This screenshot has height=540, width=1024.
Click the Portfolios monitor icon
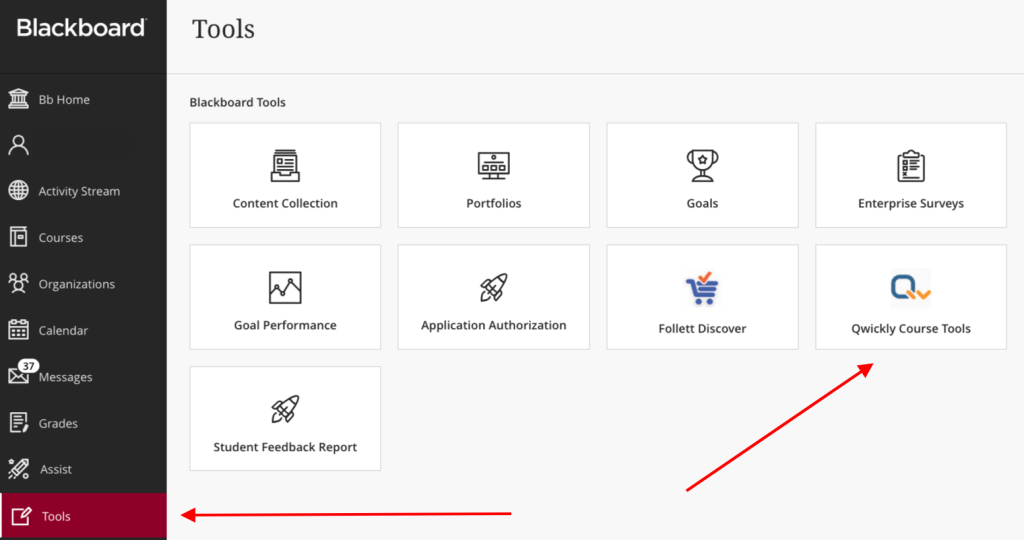494,165
